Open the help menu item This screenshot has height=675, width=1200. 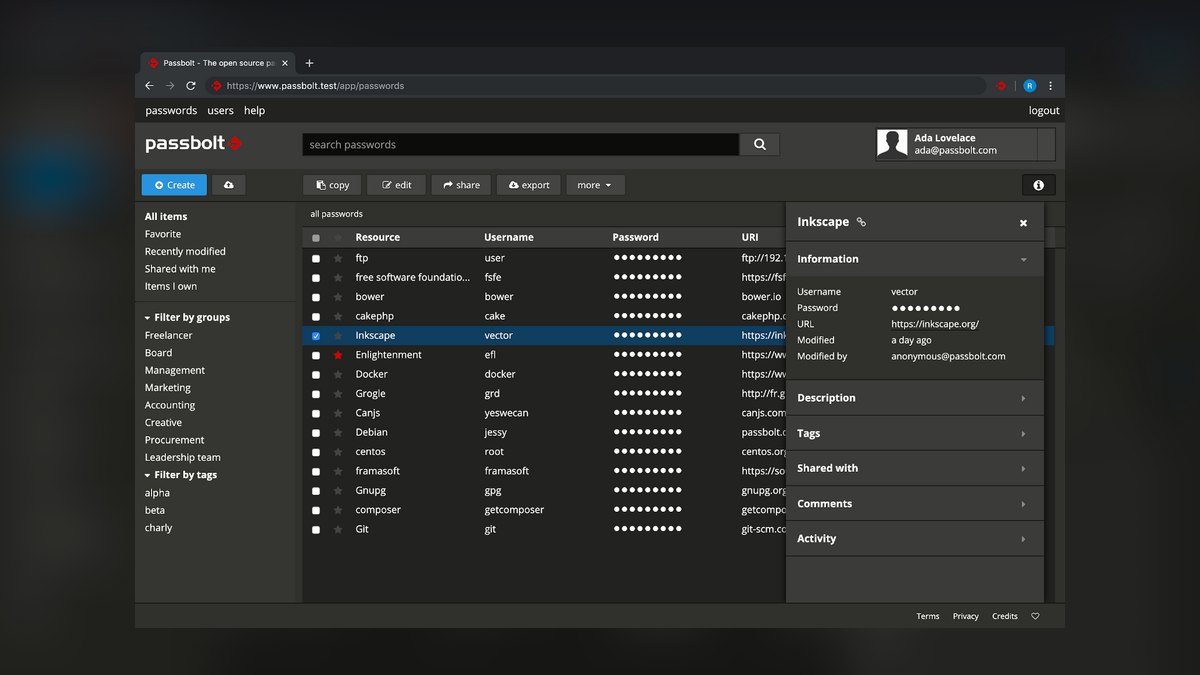pyautogui.click(x=255, y=111)
